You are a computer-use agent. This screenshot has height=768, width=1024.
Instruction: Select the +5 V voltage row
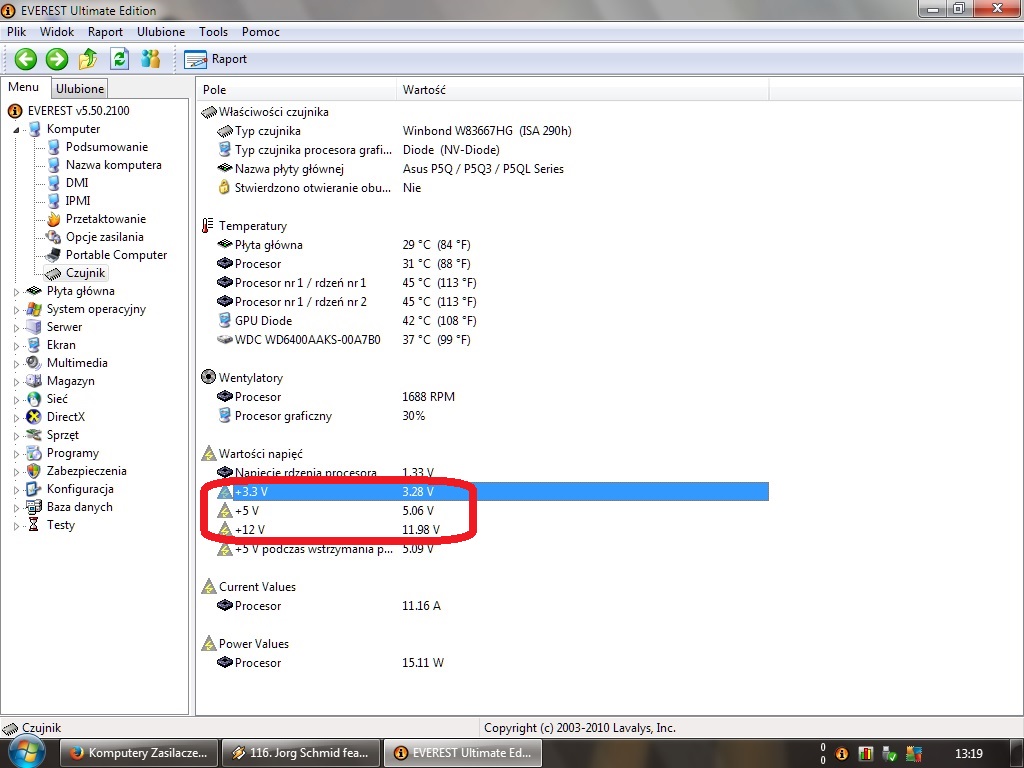point(483,511)
